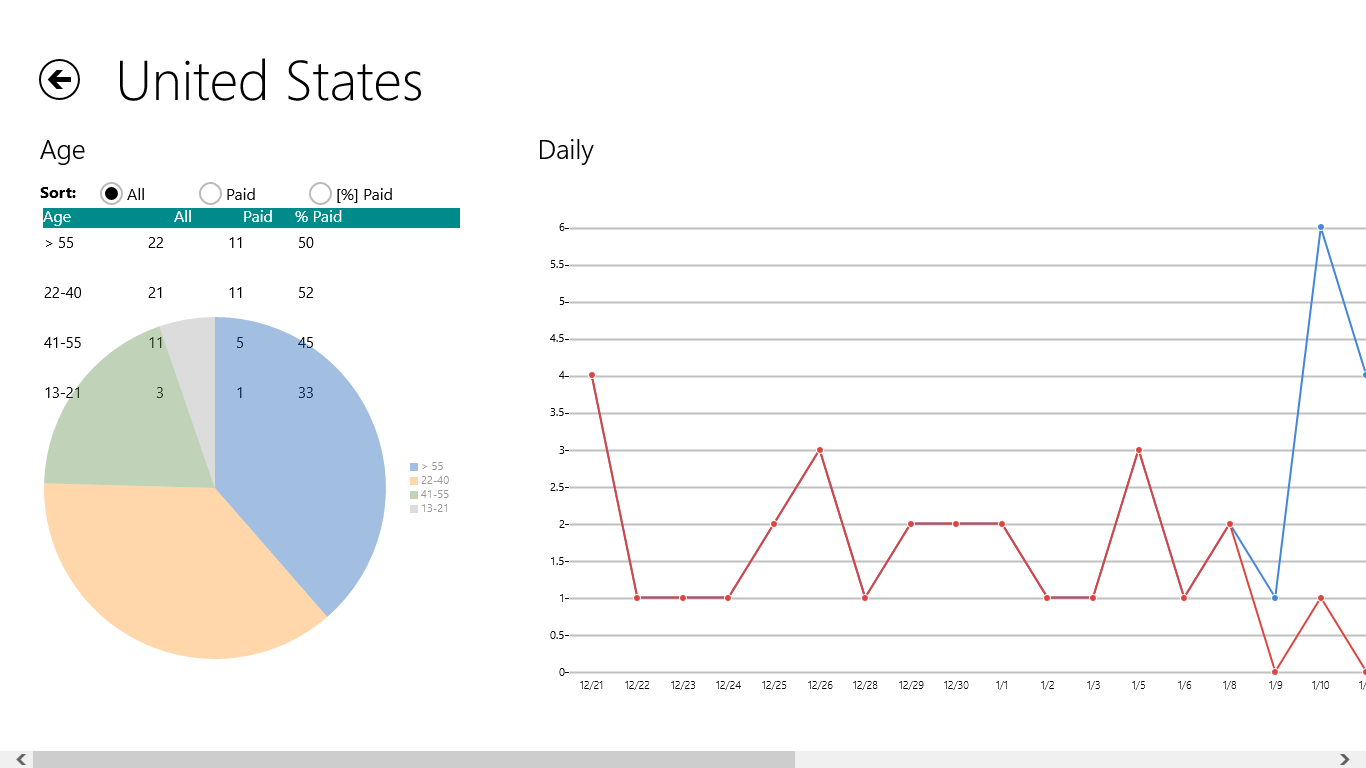The width and height of the screenshot is (1366, 768).
Task: Select the [%] Paid sort option
Action: tap(320, 194)
